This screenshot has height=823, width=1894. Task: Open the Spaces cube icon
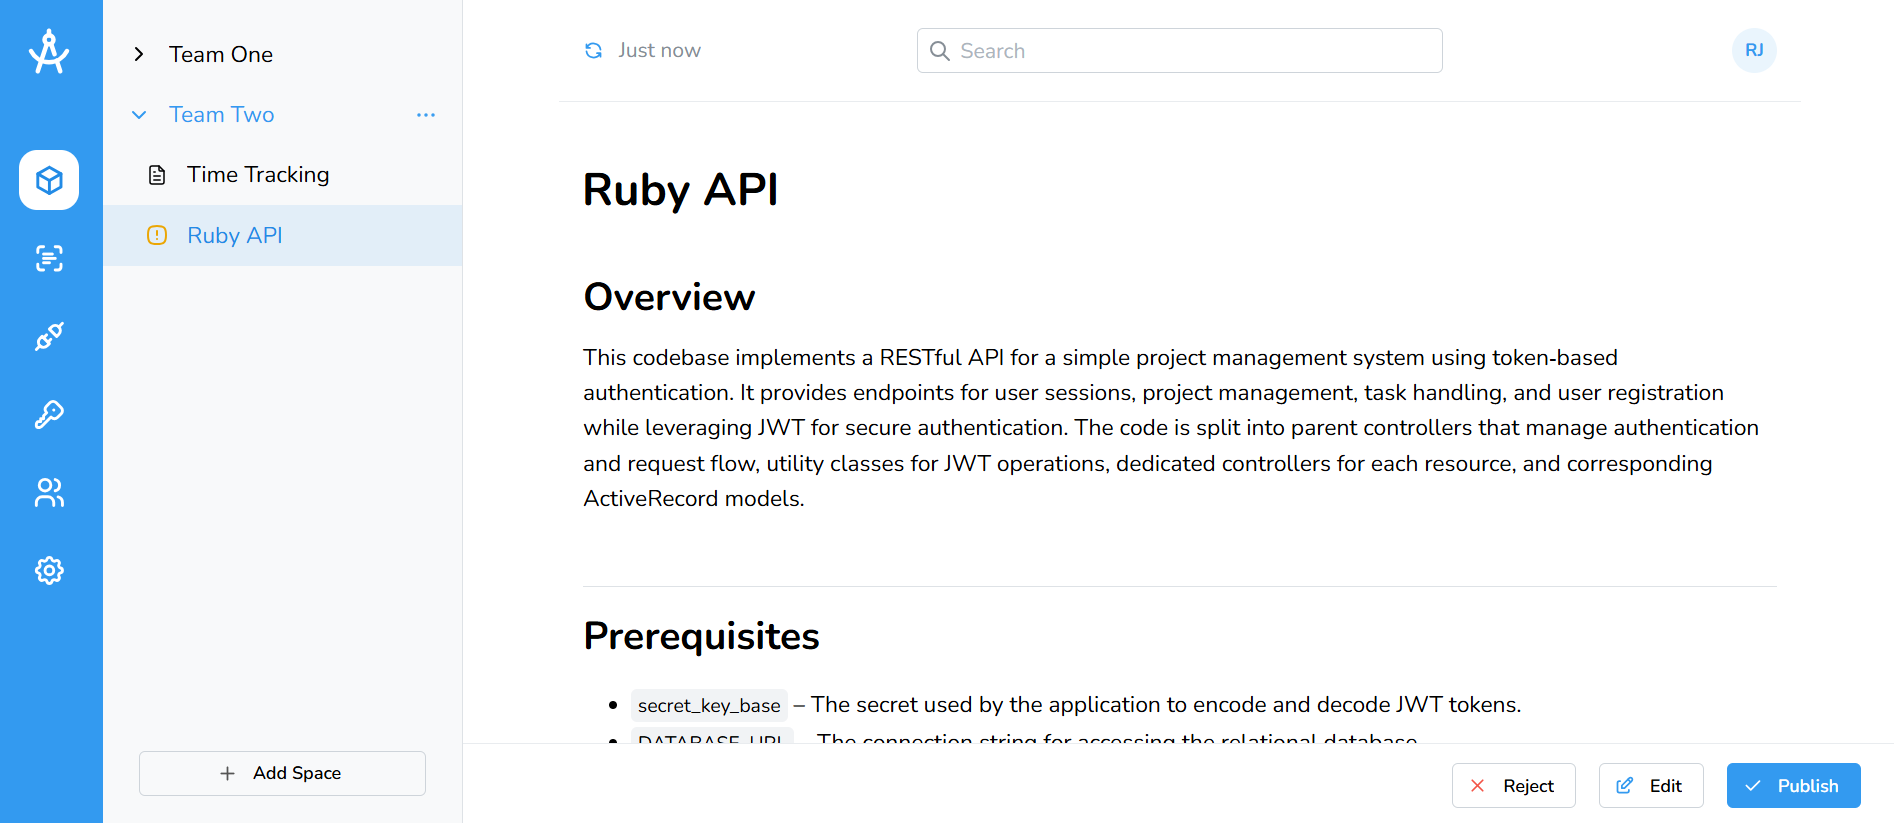pos(49,180)
